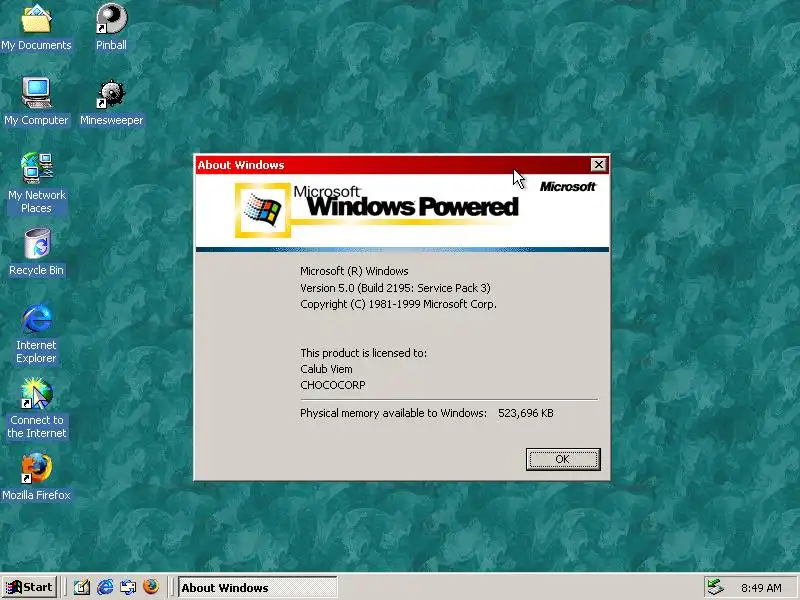The image size is (800, 600).
Task: Click 'This product is licensed to:' text
Action: tap(363, 353)
